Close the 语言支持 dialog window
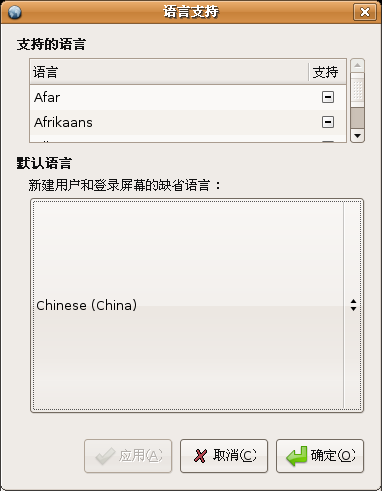Image resolution: width=382 pixels, height=491 pixels. pos(365,12)
